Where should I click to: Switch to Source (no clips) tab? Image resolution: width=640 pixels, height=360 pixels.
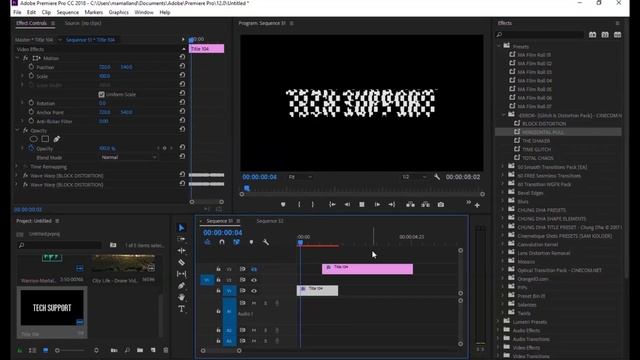point(83,23)
